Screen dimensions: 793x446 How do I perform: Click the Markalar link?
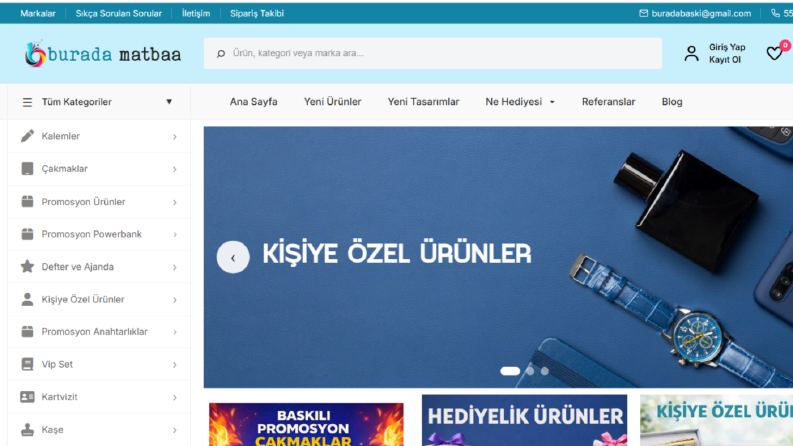tap(38, 13)
